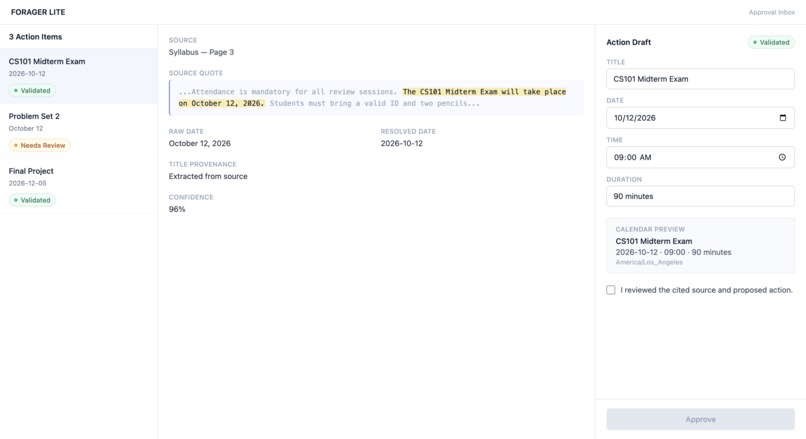Edit the Title field CS101 Midterm Exam
806x439 pixels.
click(x=700, y=79)
